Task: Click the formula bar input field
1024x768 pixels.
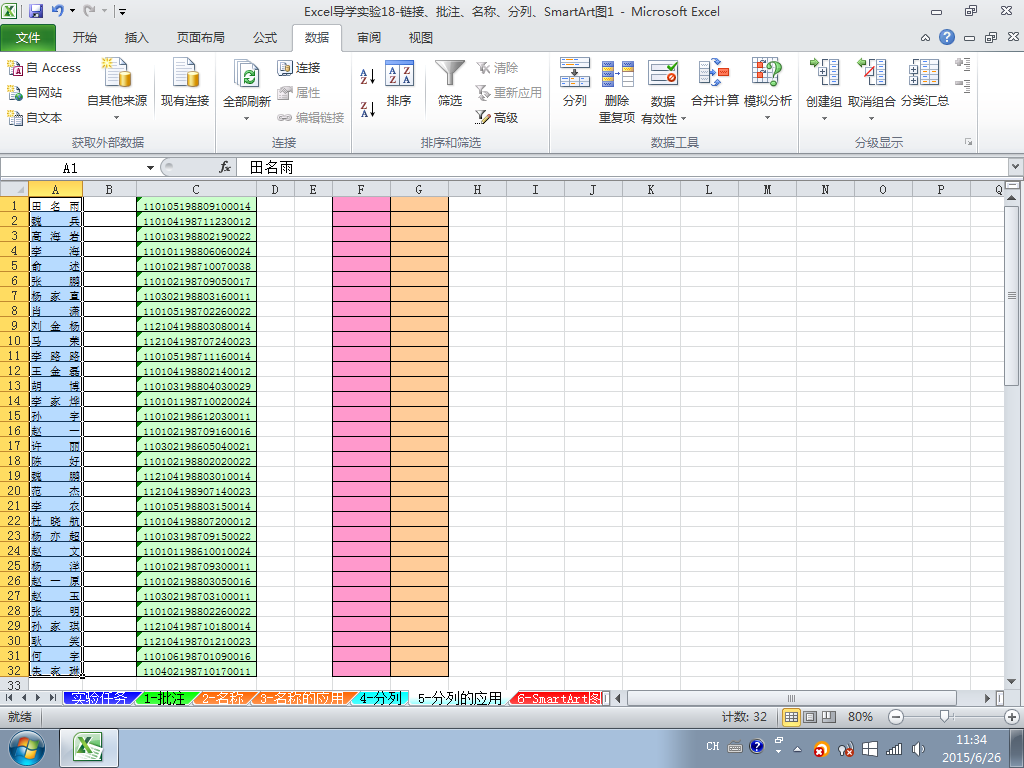Action: click(x=622, y=167)
